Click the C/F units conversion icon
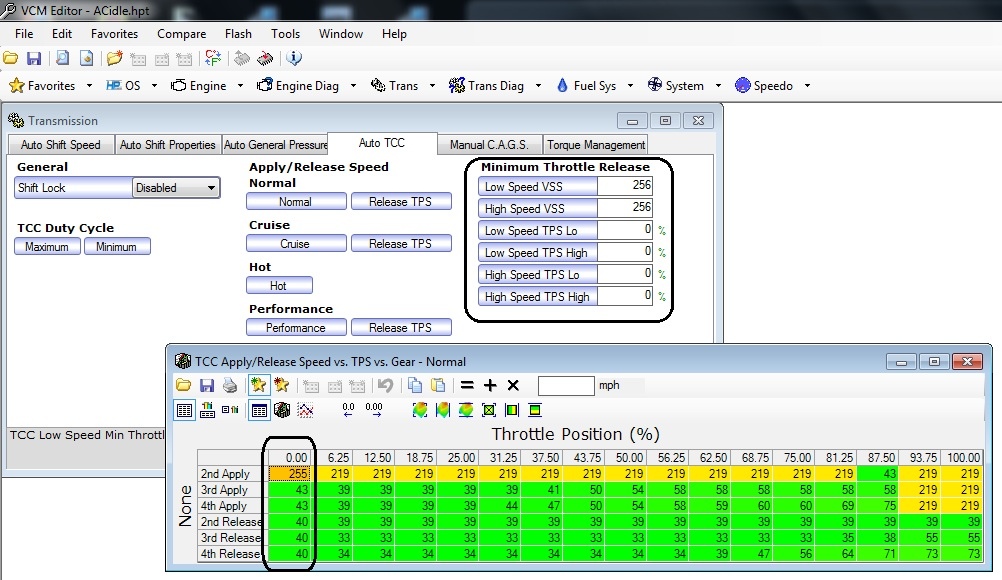 click(213, 59)
